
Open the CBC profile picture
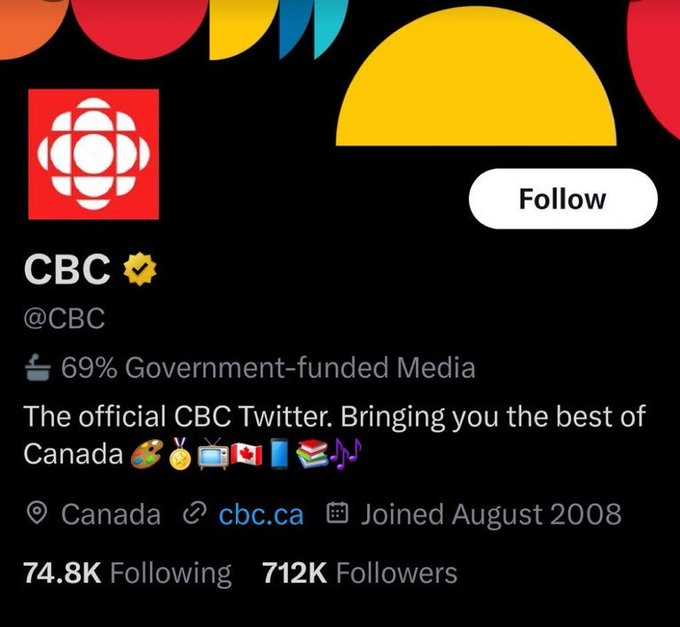click(93, 153)
